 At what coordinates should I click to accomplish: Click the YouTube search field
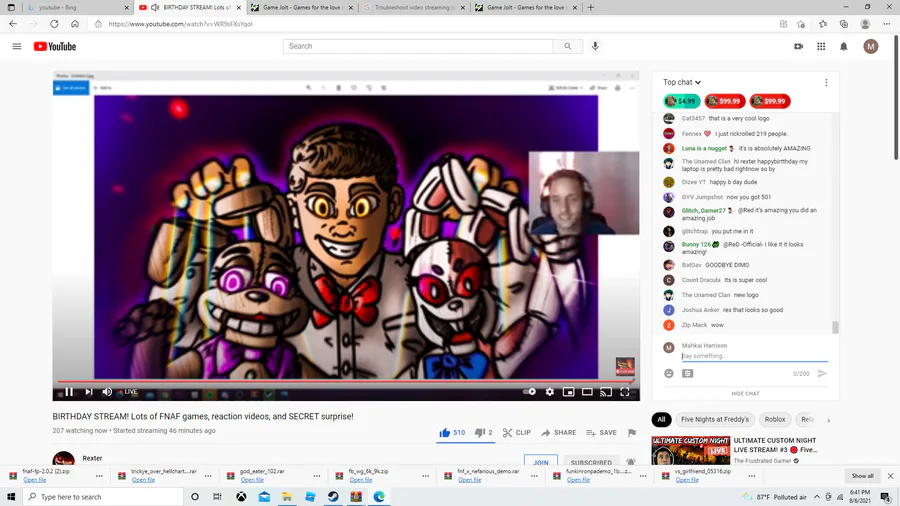(418, 46)
